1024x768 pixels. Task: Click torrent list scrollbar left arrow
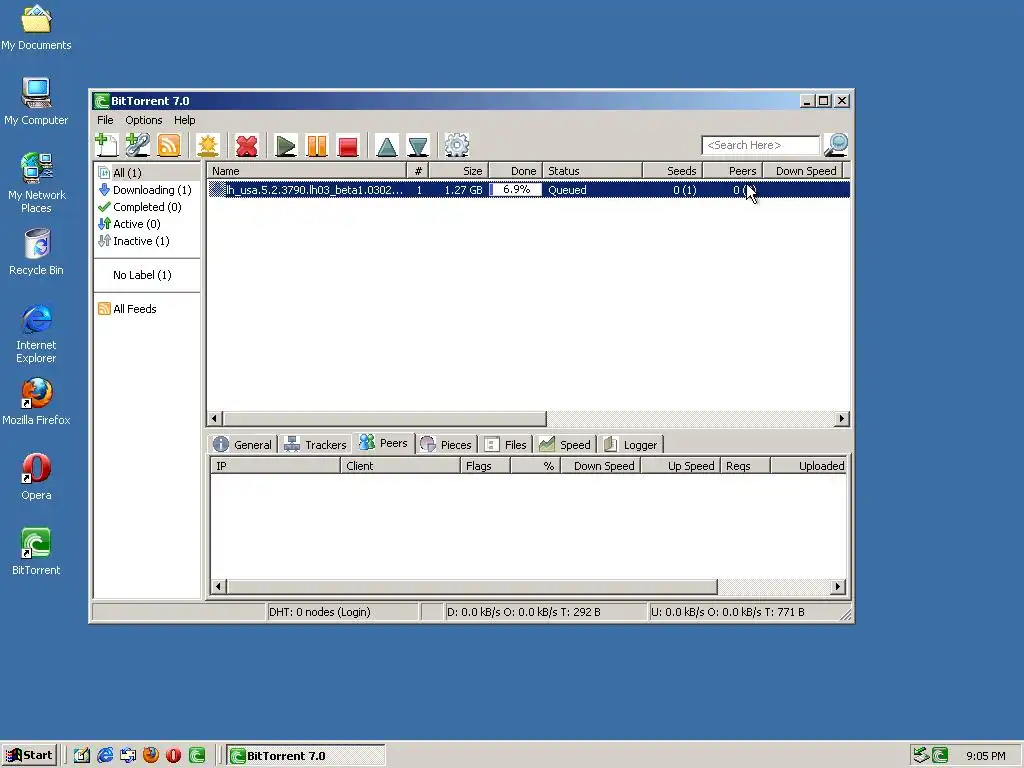[214, 419]
